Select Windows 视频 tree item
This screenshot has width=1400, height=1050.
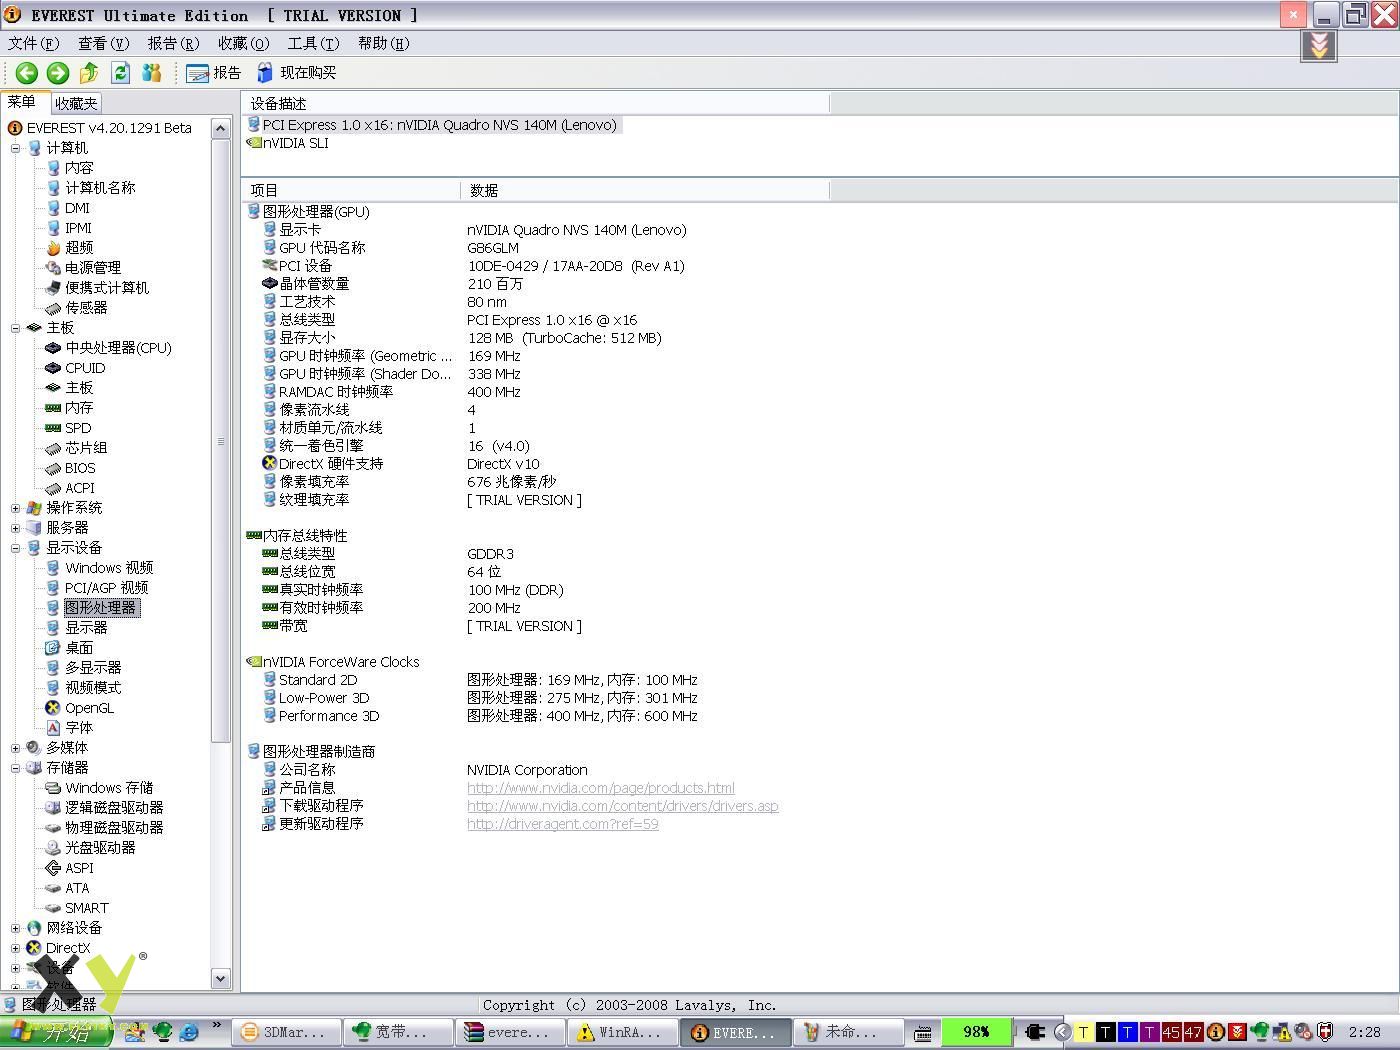tap(109, 568)
